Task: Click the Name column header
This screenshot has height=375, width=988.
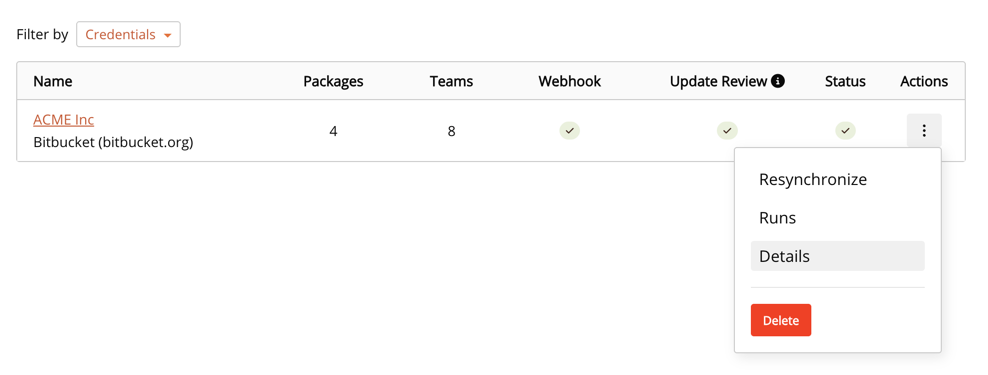Action: [53, 81]
